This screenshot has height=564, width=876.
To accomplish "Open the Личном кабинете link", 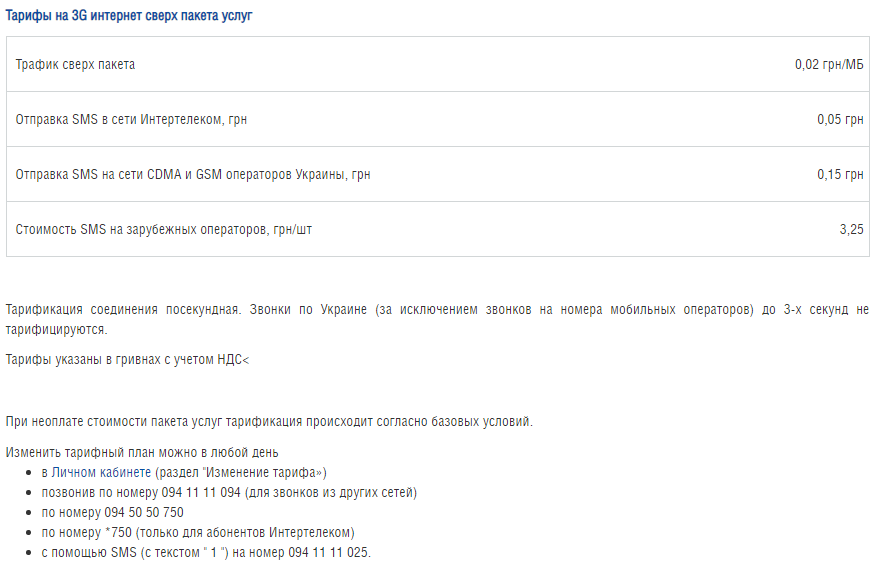I will [x=101, y=472].
